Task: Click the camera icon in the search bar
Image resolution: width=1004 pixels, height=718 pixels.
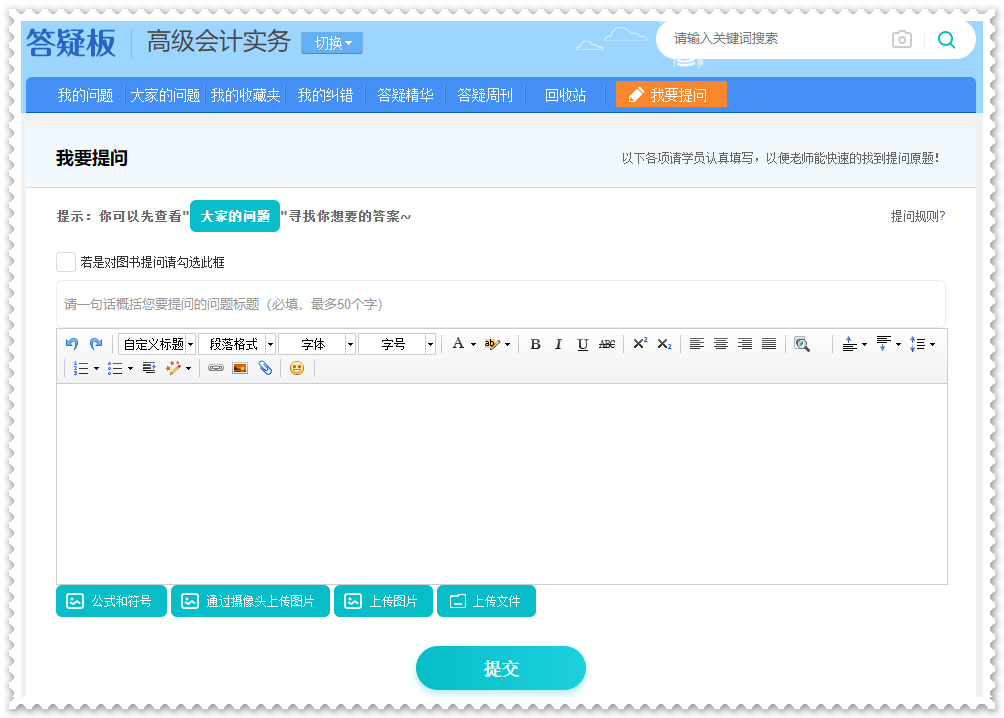Action: pos(901,39)
